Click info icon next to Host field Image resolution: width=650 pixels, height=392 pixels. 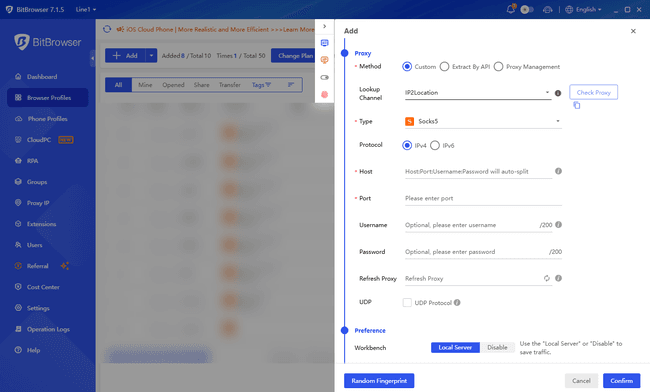[x=558, y=171]
